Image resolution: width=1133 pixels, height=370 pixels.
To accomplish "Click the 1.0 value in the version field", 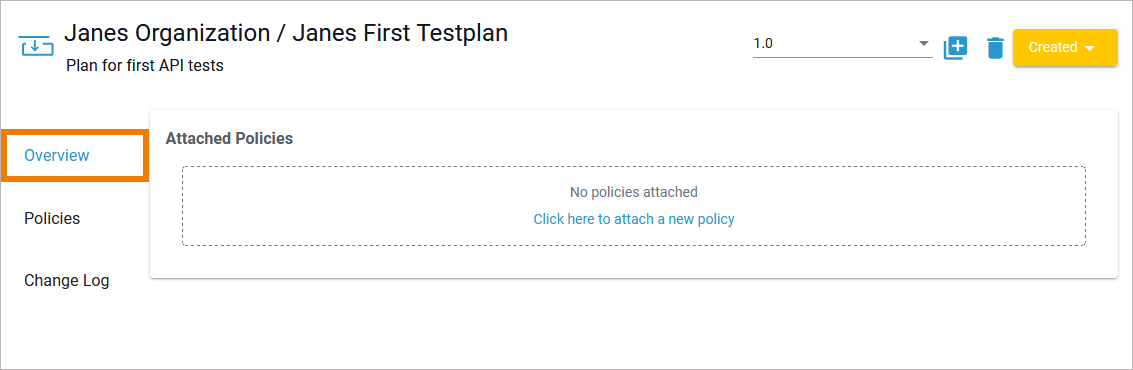I will pos(763,44).
